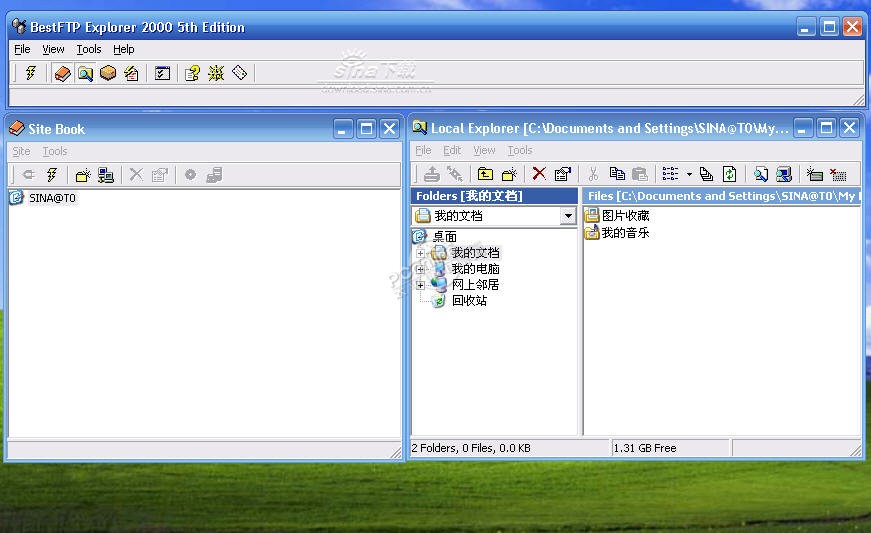Click the diagonal transfer arrows icon in Local Explorer

(x=455, y=174)
